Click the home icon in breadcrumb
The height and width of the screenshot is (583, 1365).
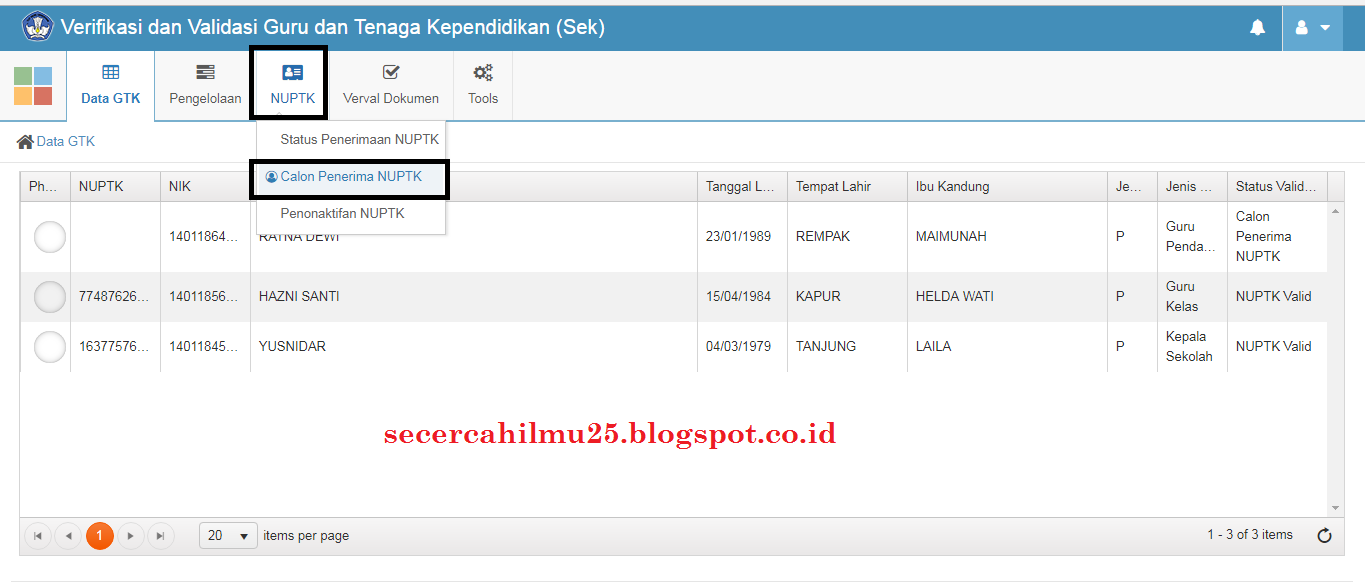(25, 142)
